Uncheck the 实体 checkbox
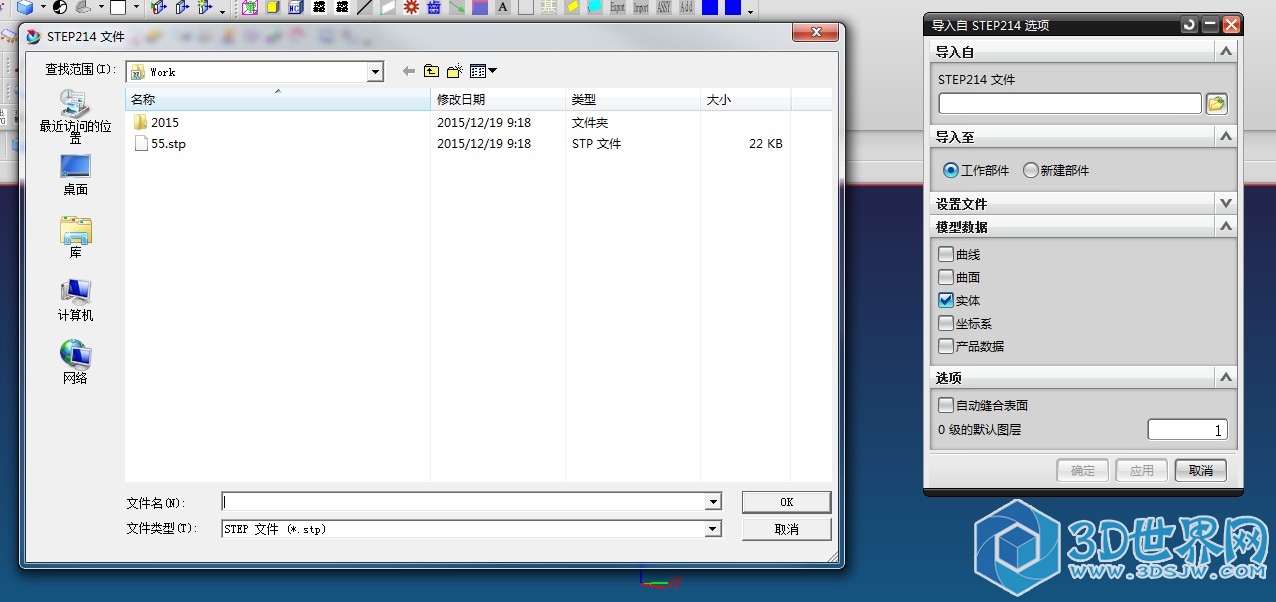Screen dimensions: 1276x602 point(946,300)
